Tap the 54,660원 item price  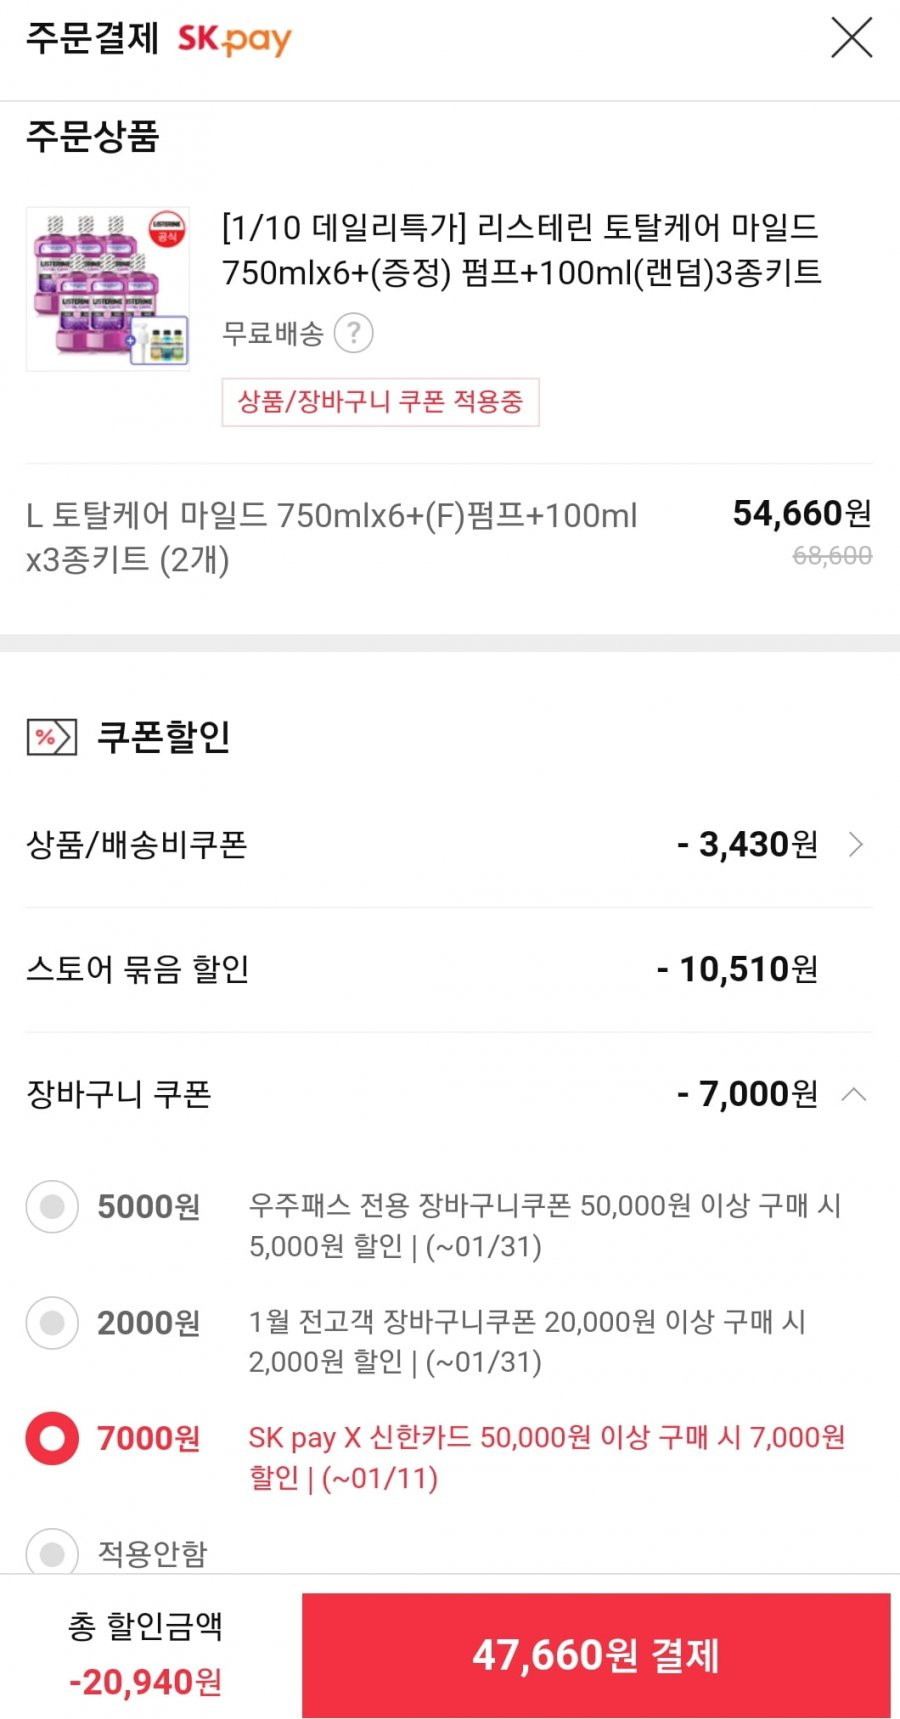coord(802,513)
